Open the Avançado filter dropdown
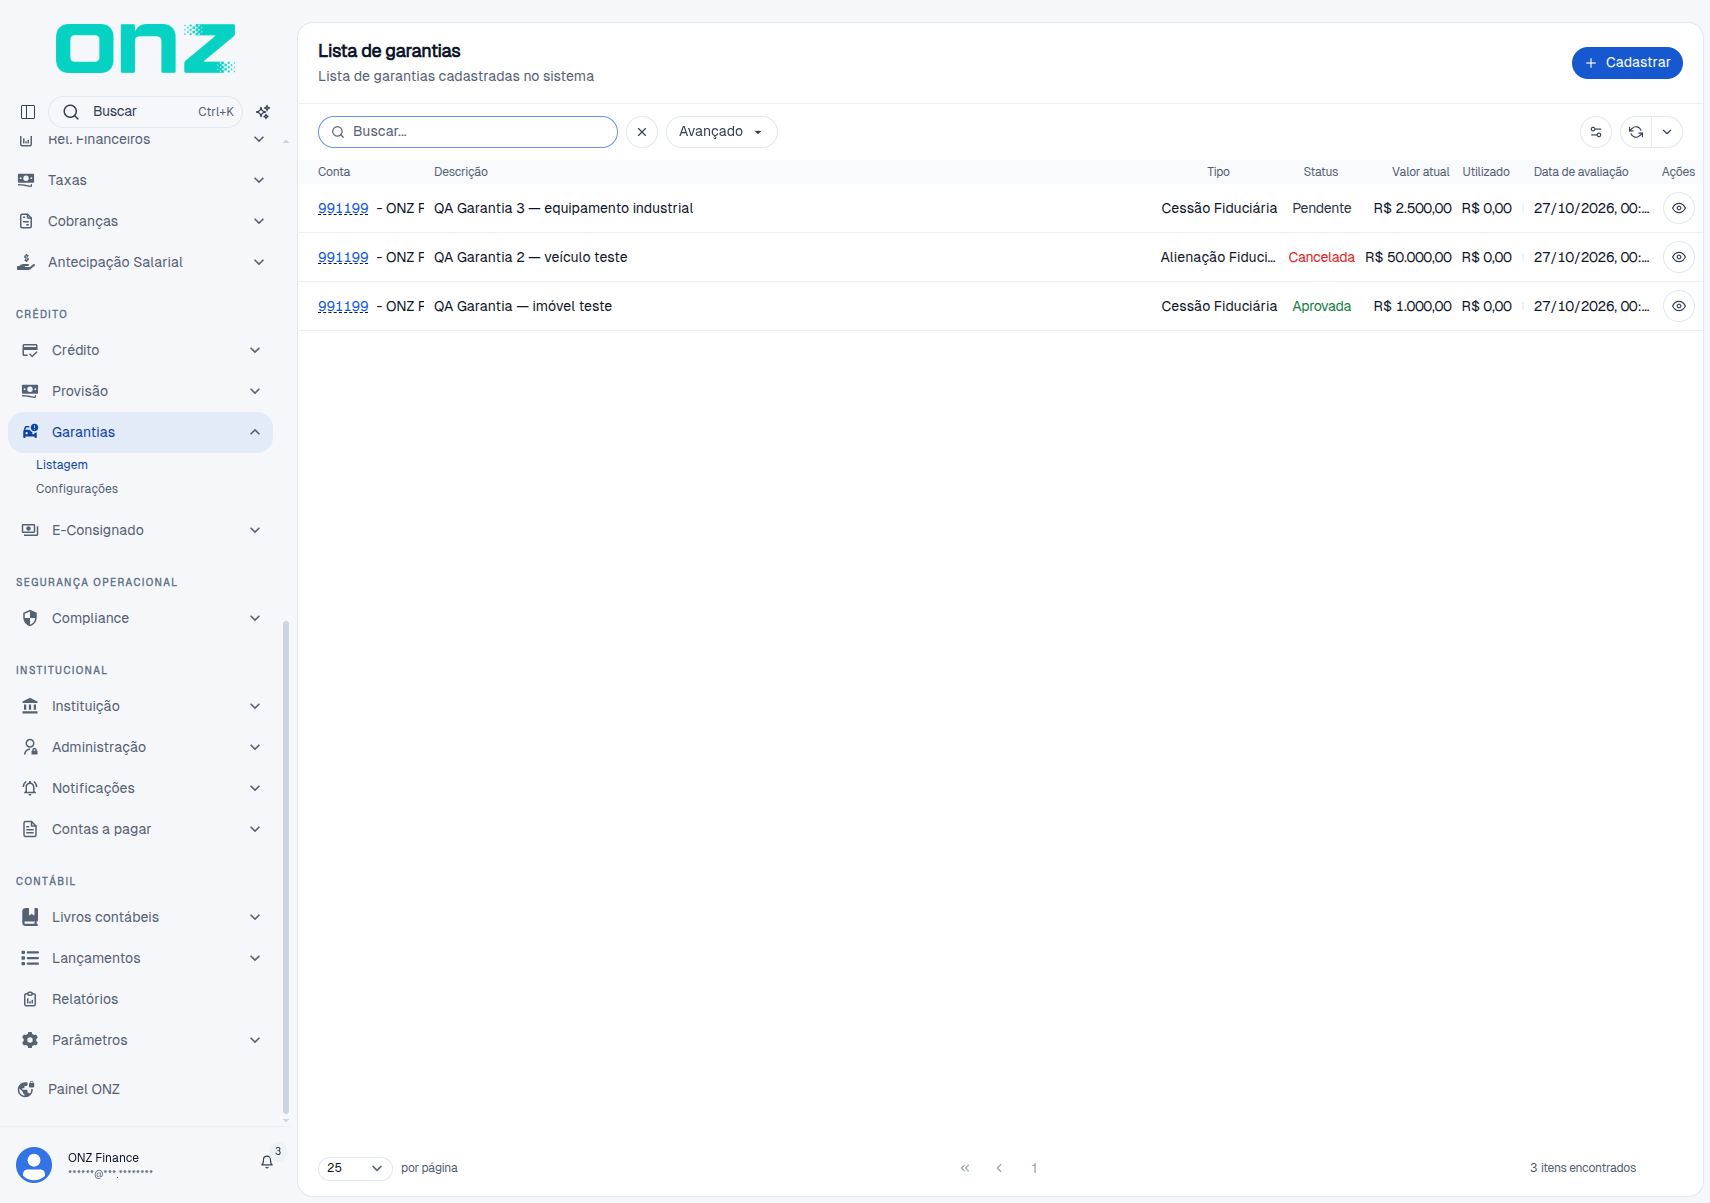This screenshot has width=1710, height=1203. pos(721,132)
